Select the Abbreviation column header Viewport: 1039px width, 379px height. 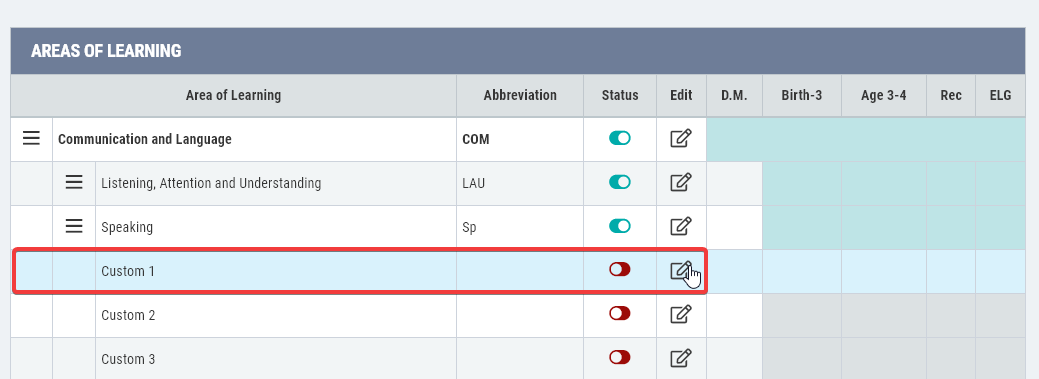(x=520, y=95)
